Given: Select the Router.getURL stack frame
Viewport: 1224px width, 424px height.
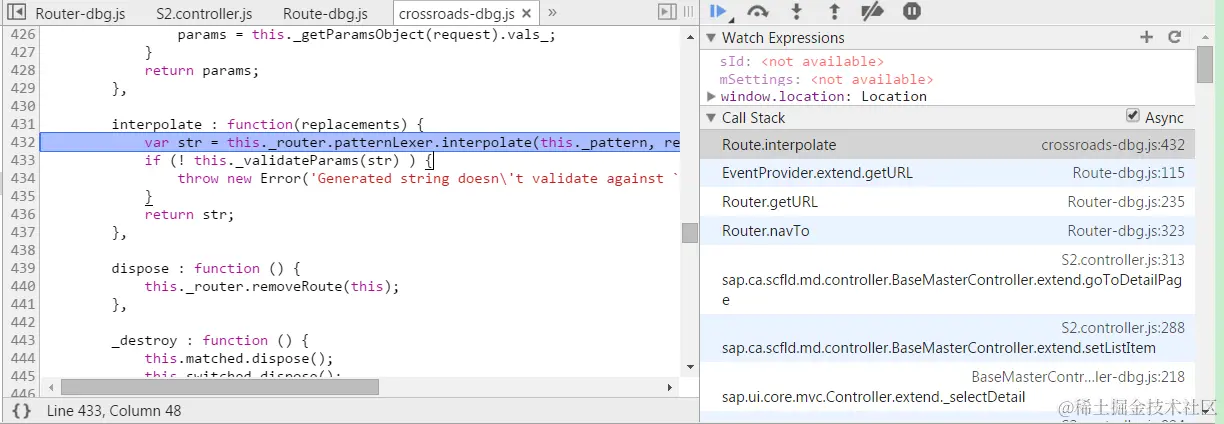Looking at the screenshot, I should tap(947, 202).
